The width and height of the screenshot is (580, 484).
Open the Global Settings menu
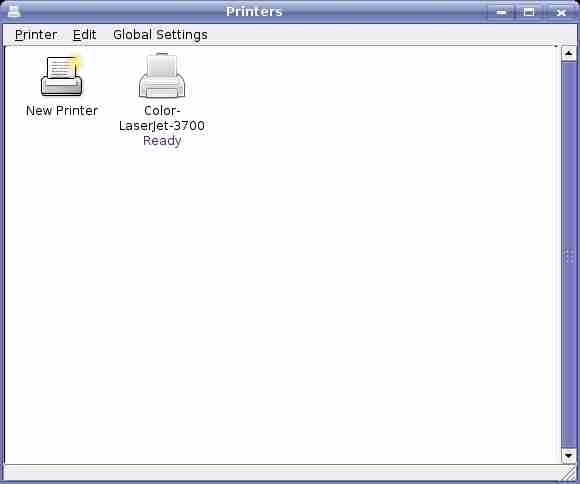click(160, 35)
